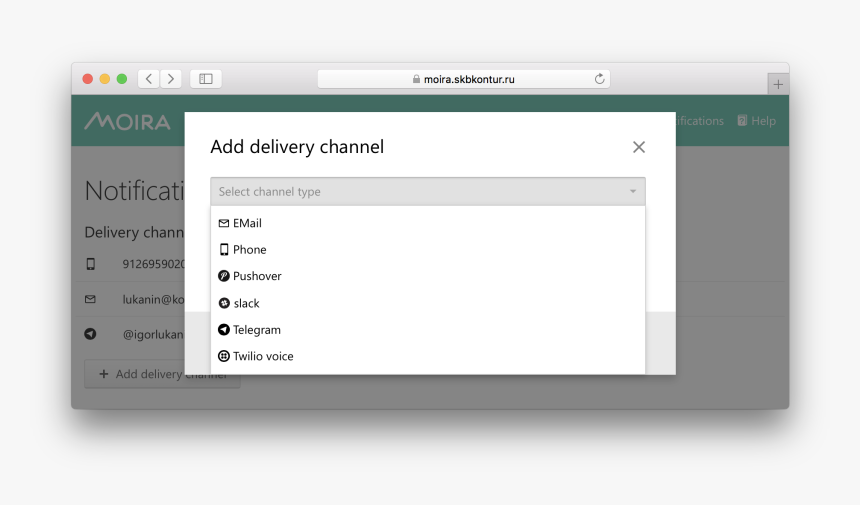Click the dropdown arrow of channel type
This screenshot has width=860, height=505.
tap(633, 191)
